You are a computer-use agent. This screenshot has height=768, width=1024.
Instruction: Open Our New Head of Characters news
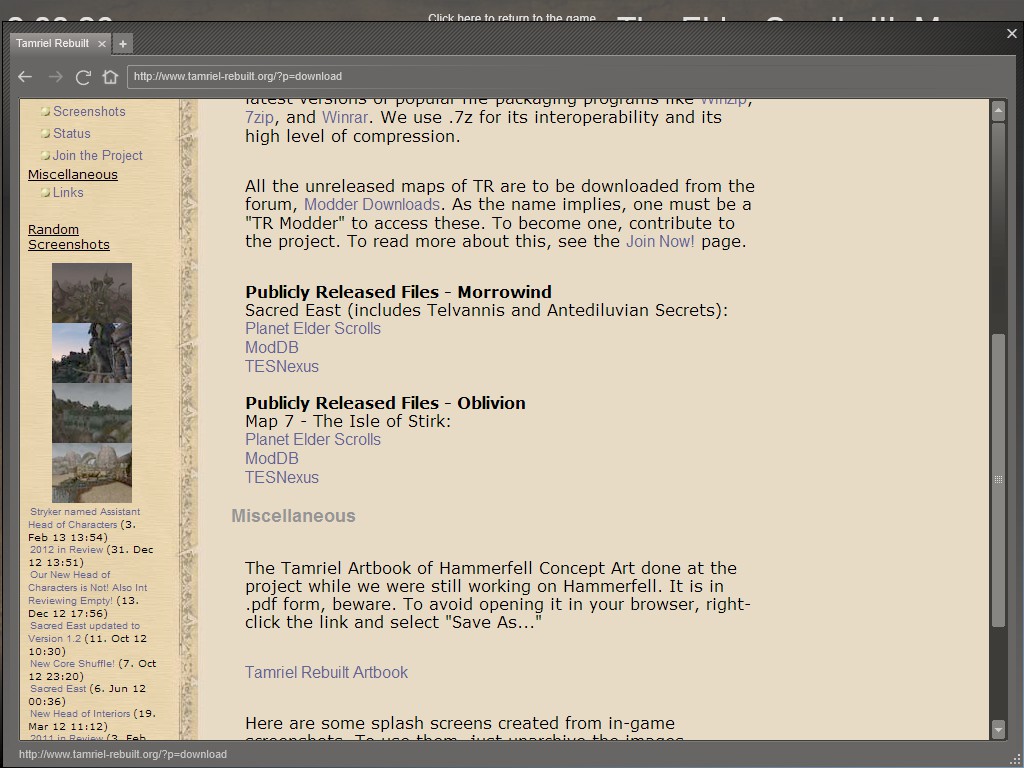(x=88, y=588)
